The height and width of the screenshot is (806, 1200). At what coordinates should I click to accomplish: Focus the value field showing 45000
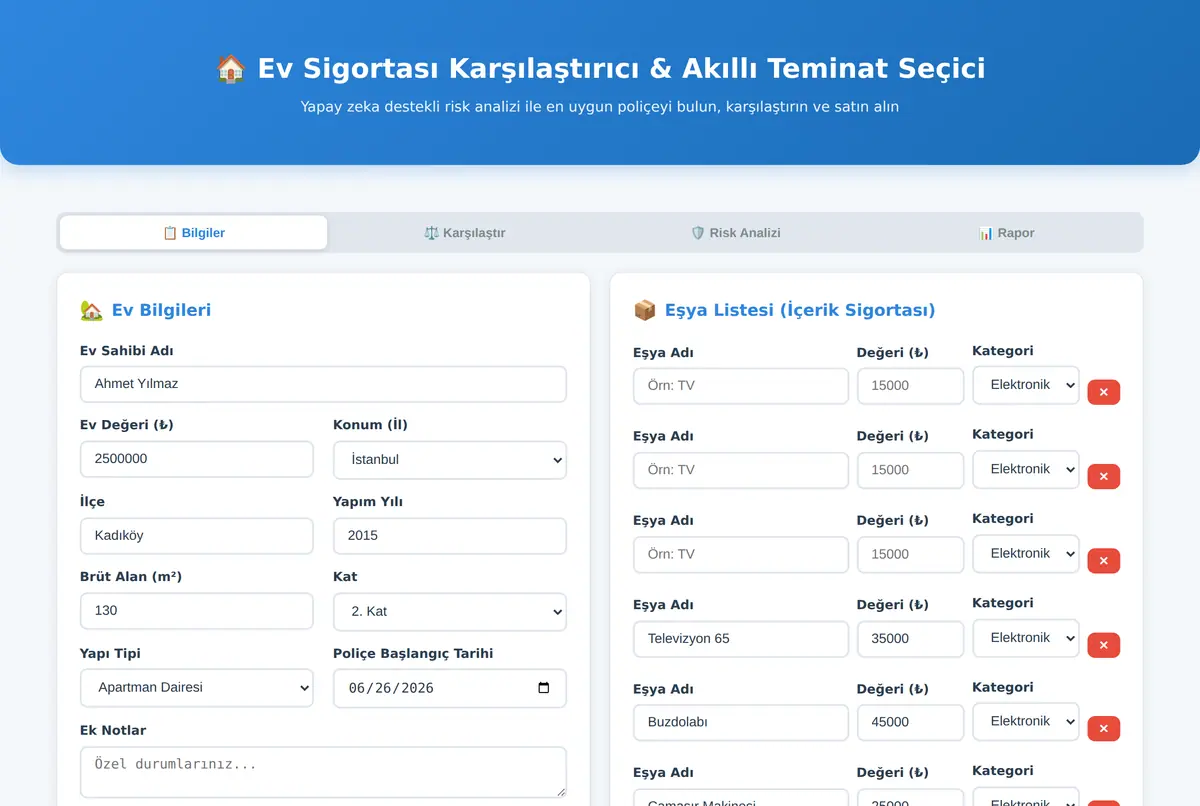point(910,723)
